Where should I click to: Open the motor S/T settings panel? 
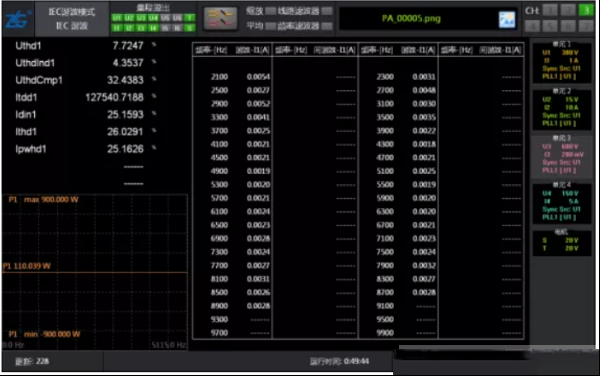561,242
